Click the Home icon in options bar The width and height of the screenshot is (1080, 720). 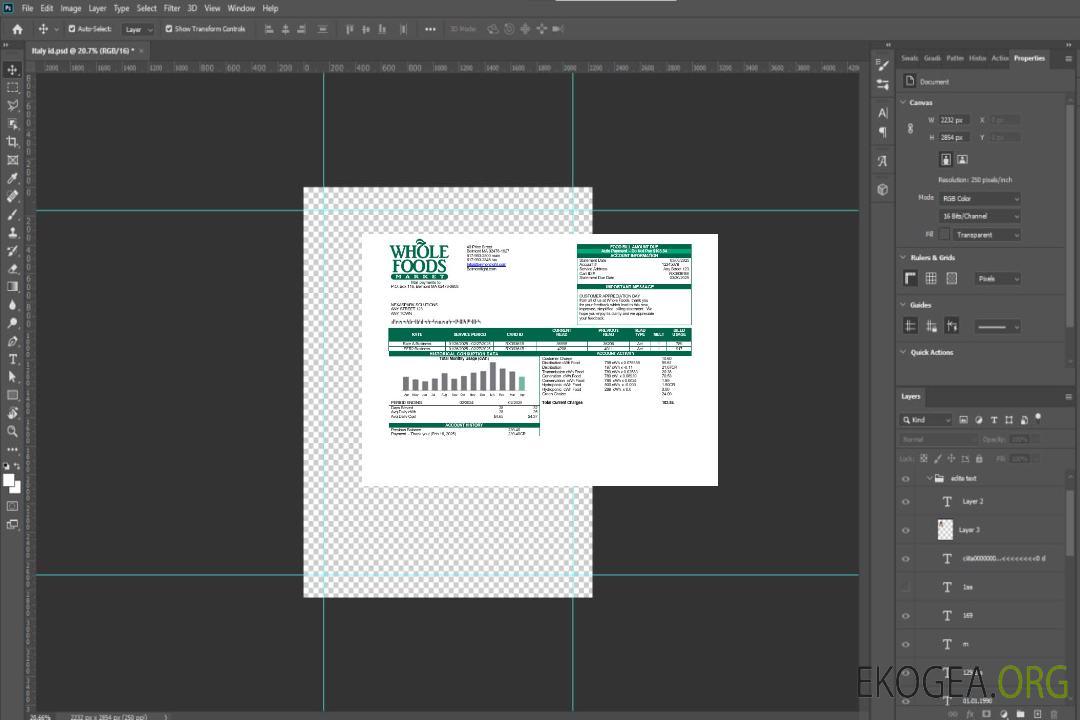17,29
